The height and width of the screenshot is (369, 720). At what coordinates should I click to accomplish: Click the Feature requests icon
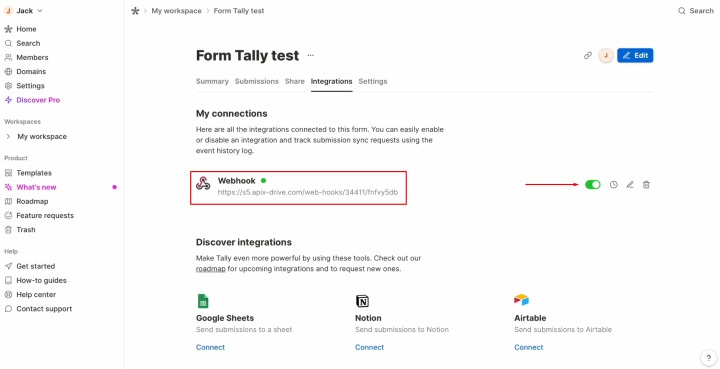pos(8,216)
